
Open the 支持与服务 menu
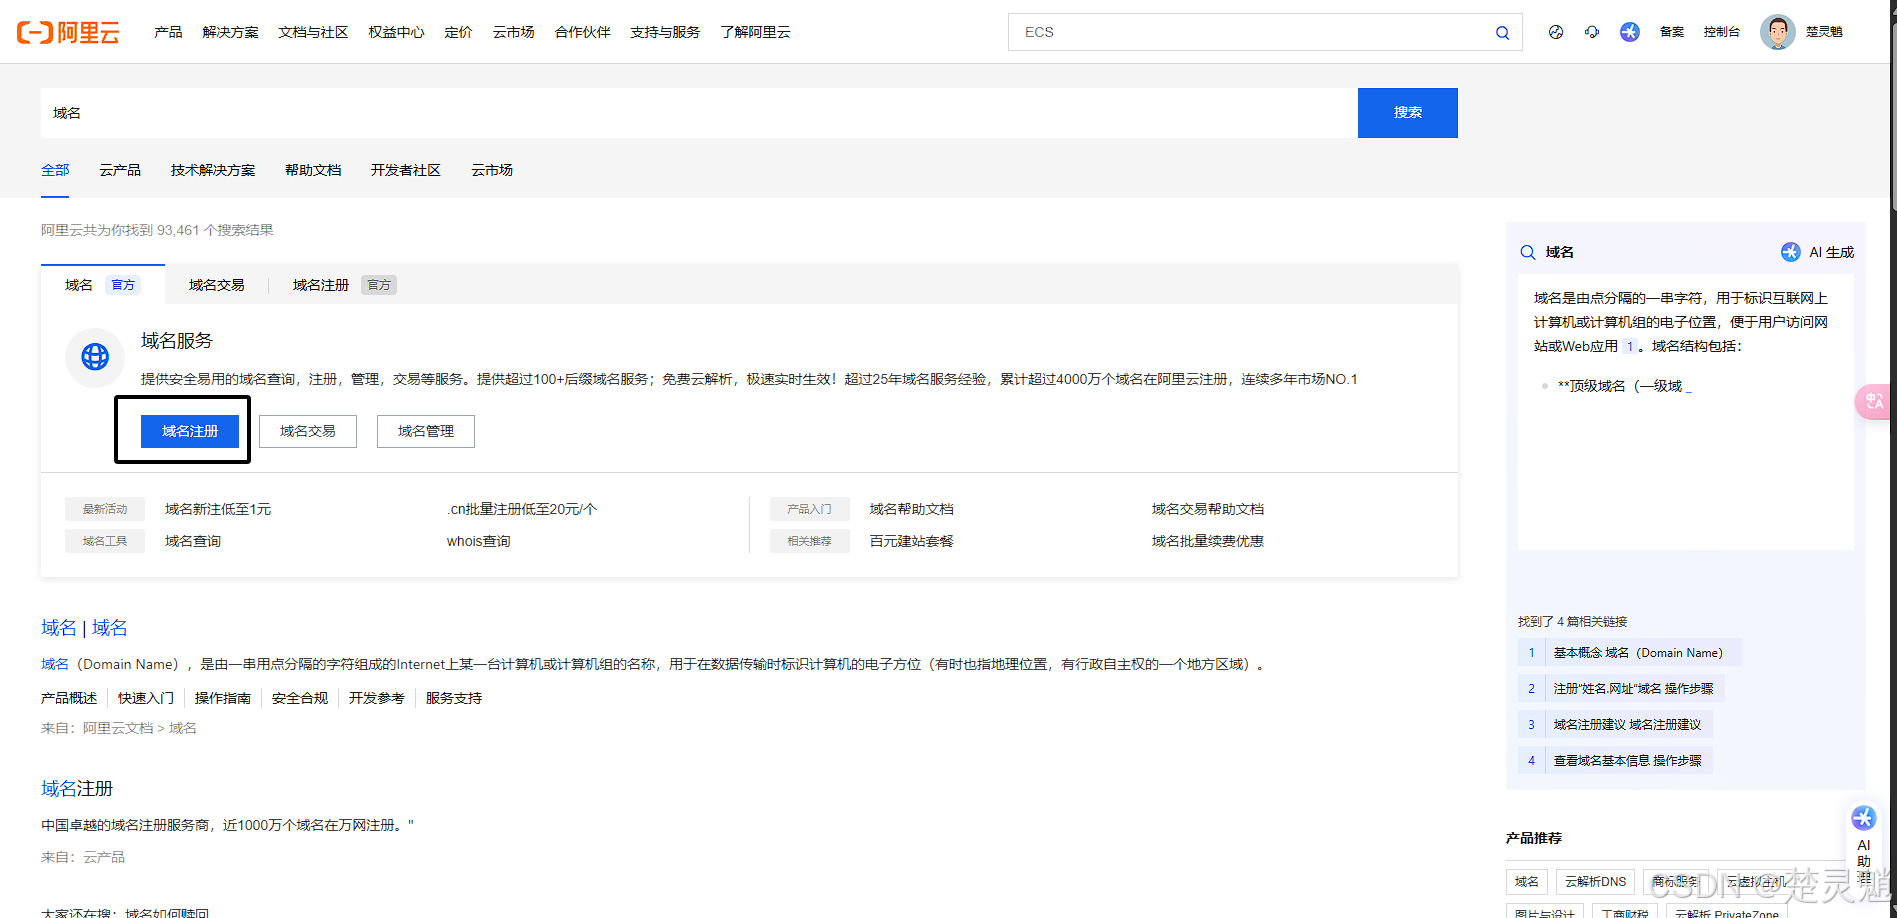(665, 32)
